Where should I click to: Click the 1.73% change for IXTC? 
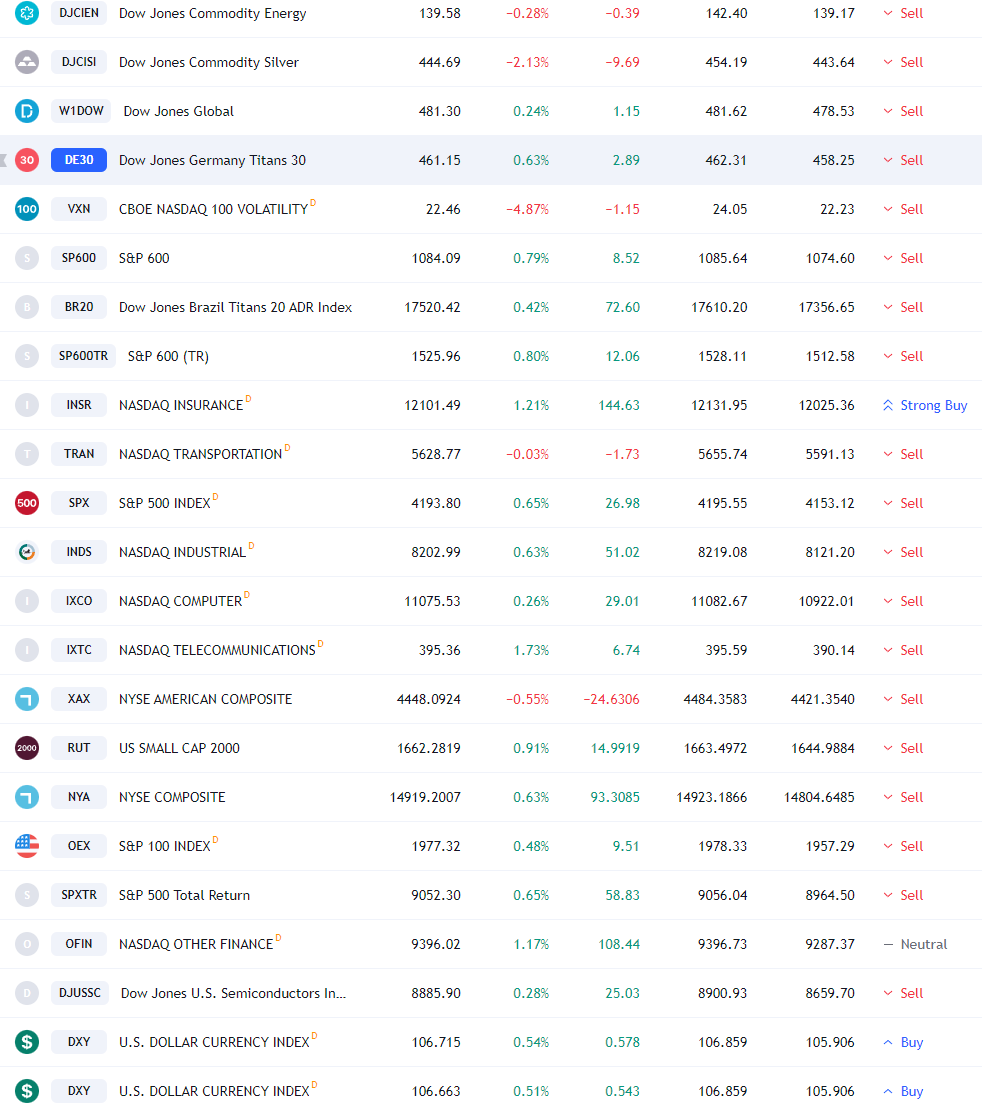(531, 650)
